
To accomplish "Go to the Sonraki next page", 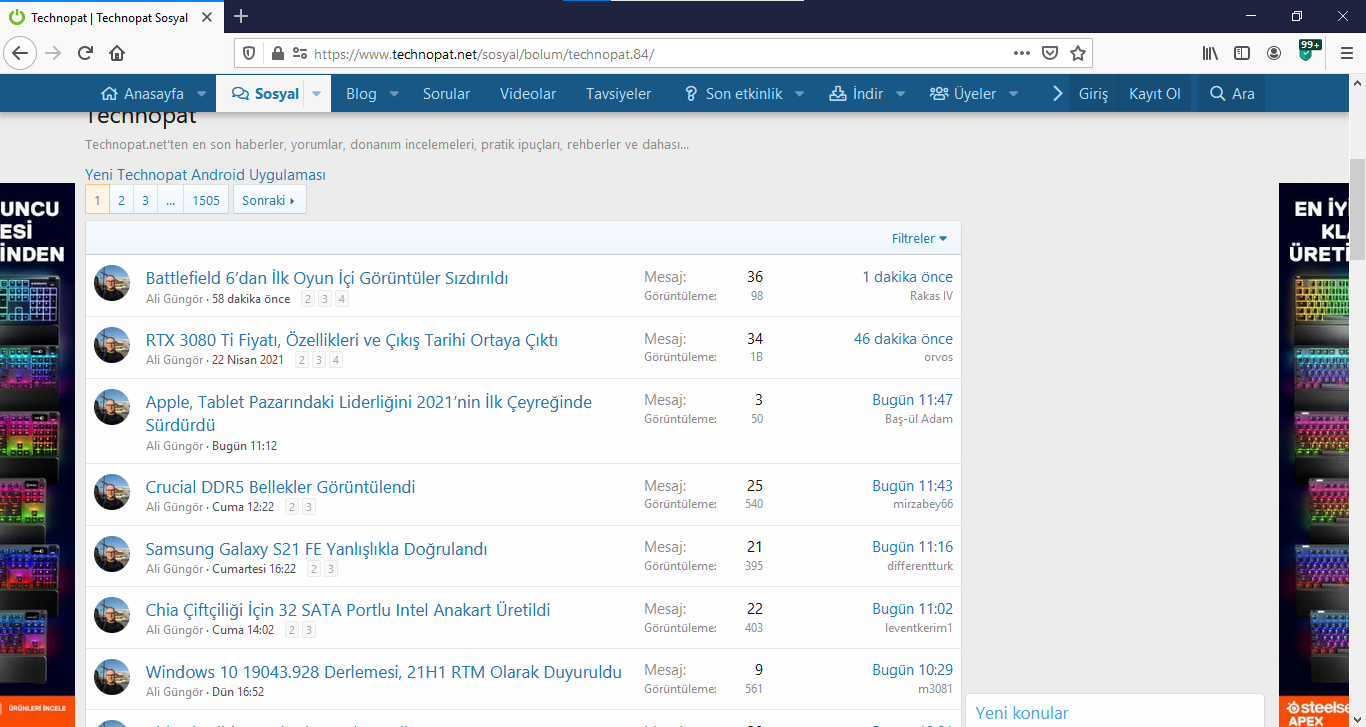I will coord(270,200).
